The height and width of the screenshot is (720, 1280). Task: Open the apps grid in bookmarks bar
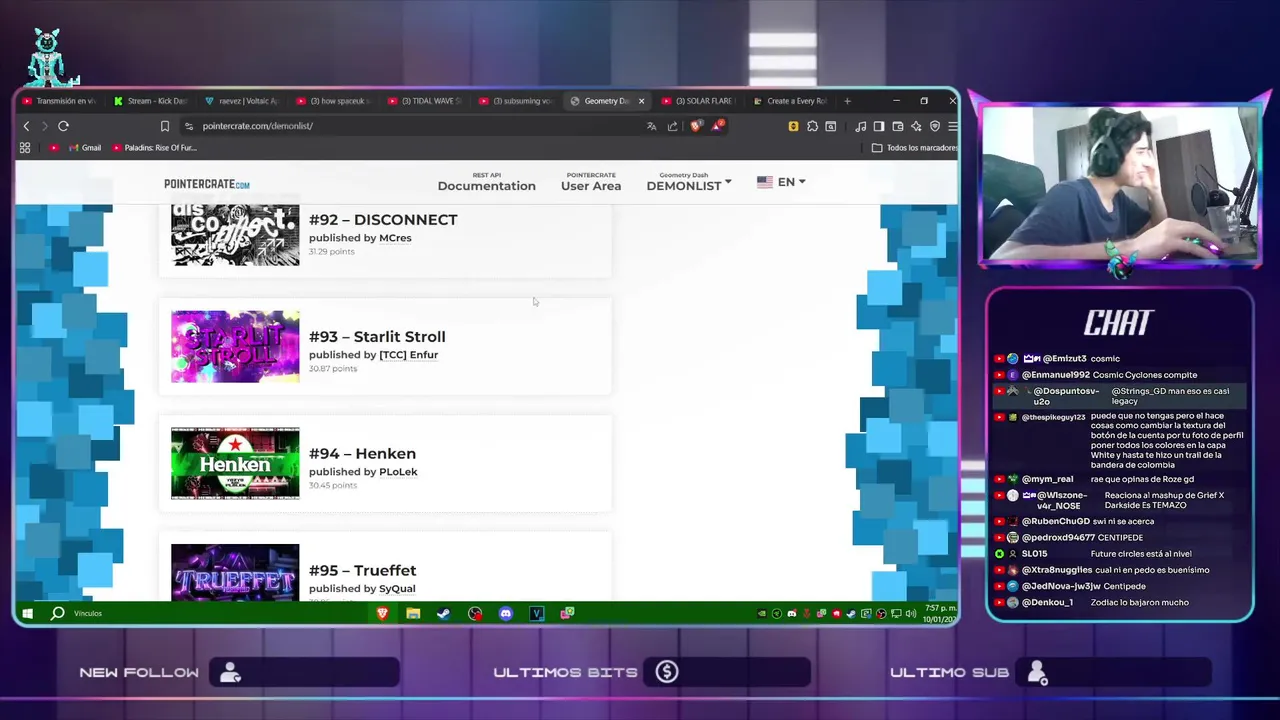[x=25, y=148]
